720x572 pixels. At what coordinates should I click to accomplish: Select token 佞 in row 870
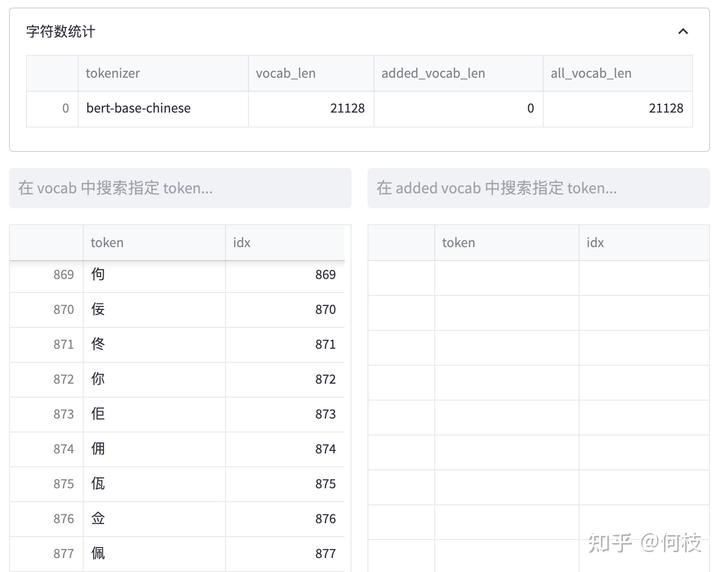pos(154,309)
